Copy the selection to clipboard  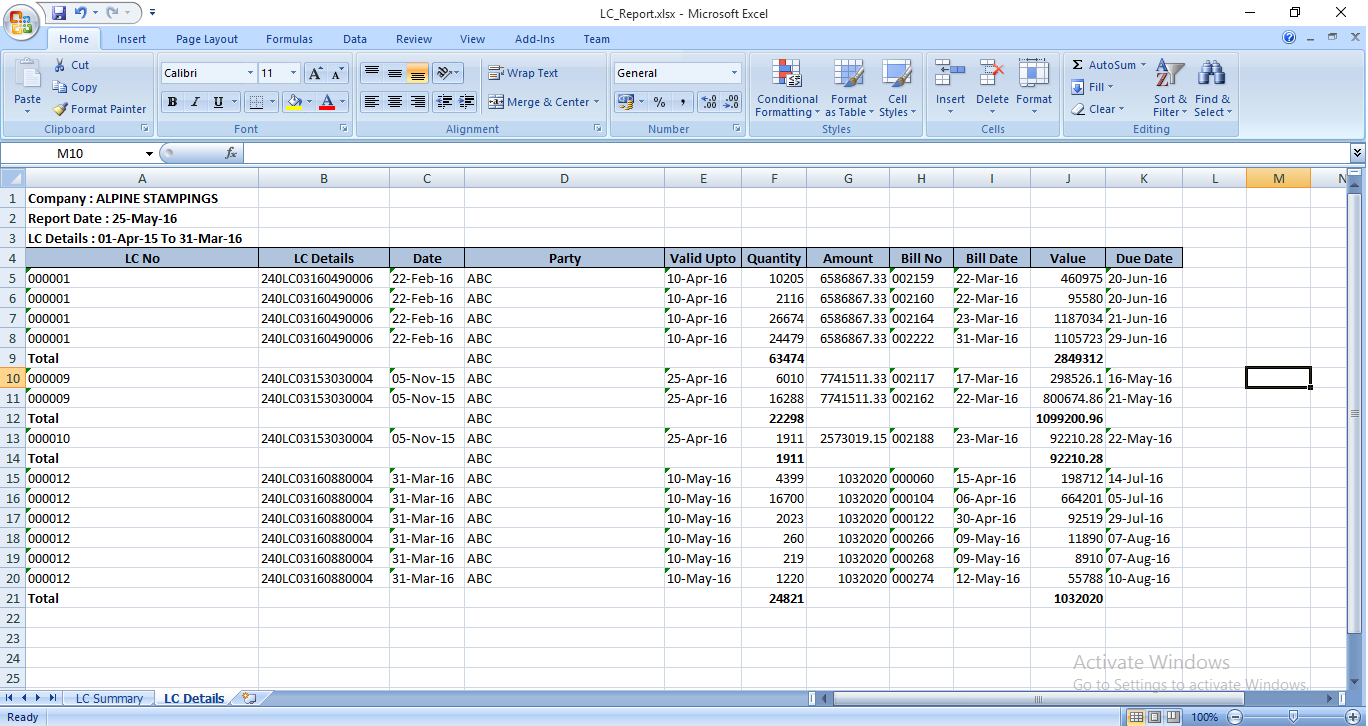click(75, 87)
